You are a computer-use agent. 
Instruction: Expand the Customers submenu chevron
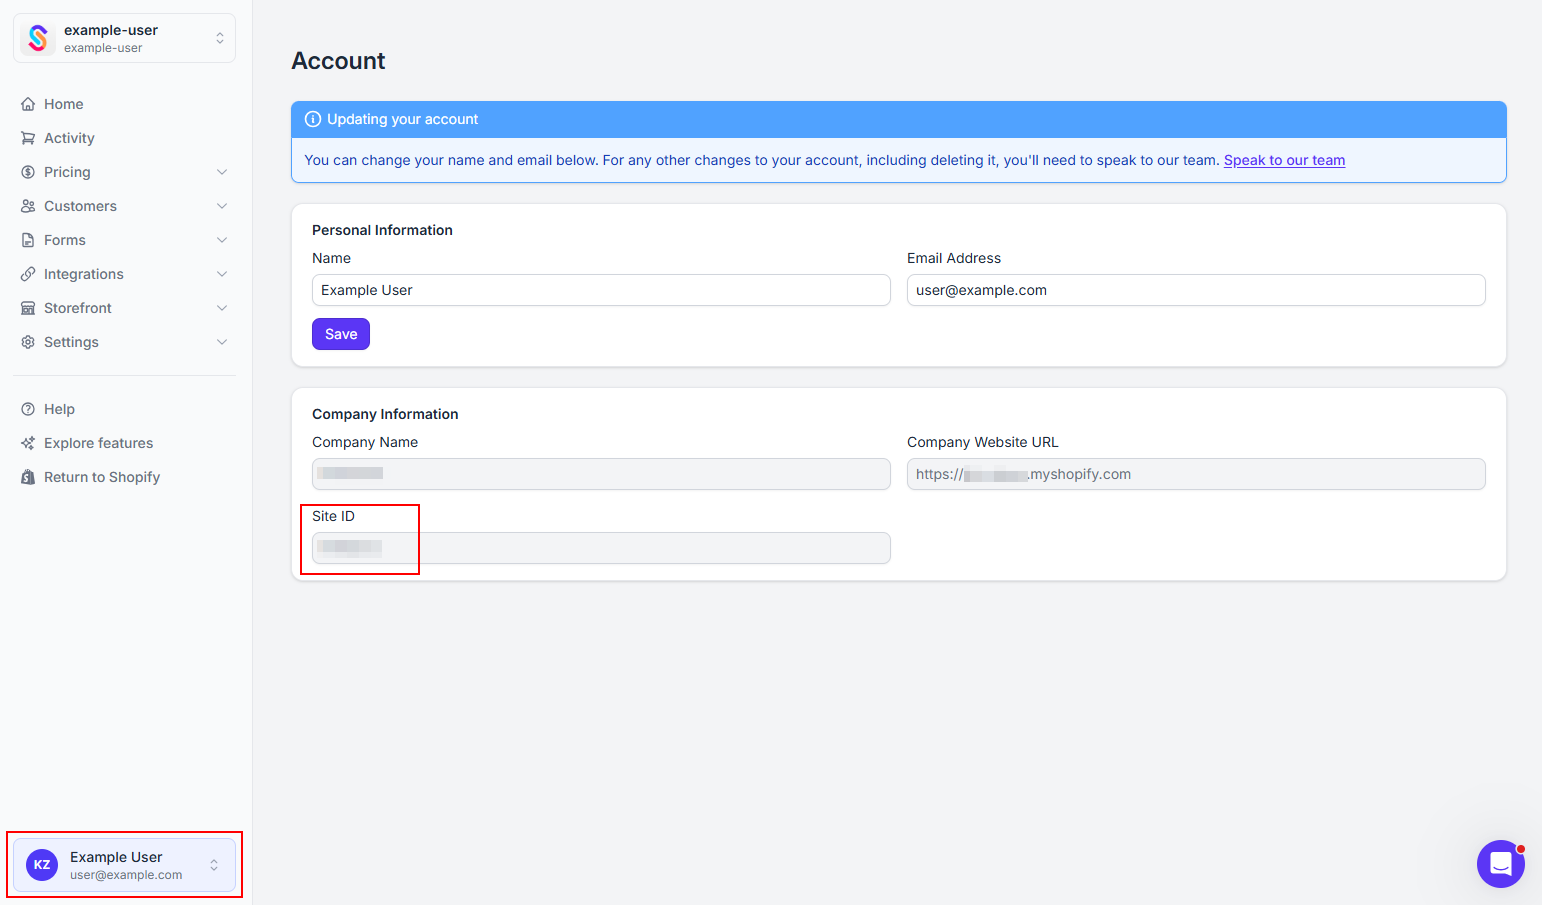click(x=222, y=206)
